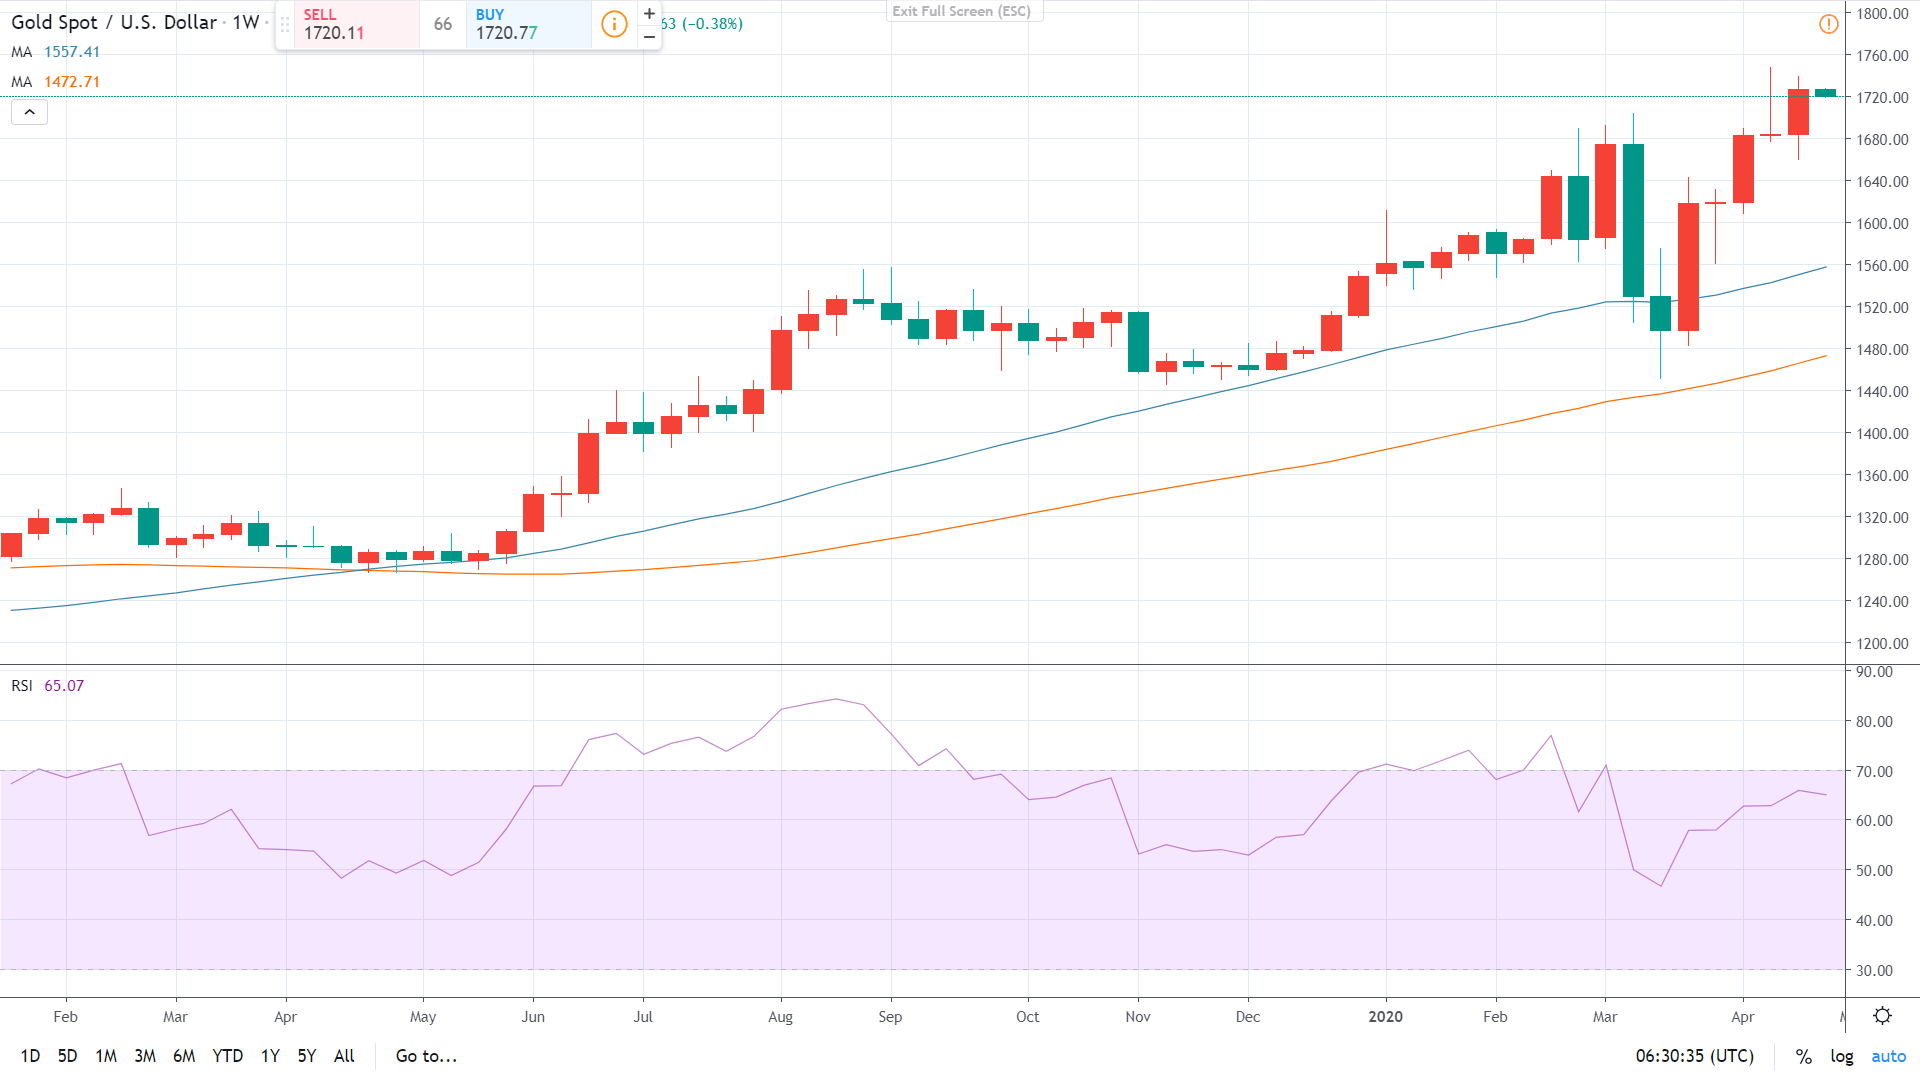Select the 1D time range
Viewport: 1920px width, 1080px height.
30,1056
